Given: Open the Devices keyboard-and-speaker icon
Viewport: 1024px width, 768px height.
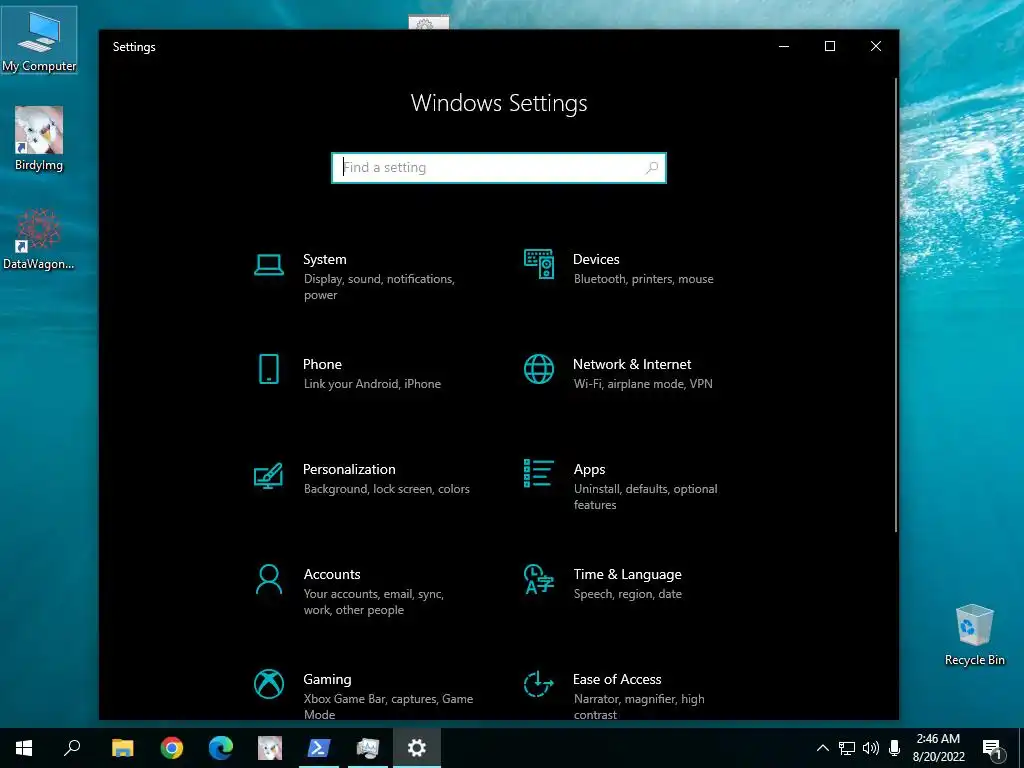Looking at the screenshot, I should click(539, 264).
